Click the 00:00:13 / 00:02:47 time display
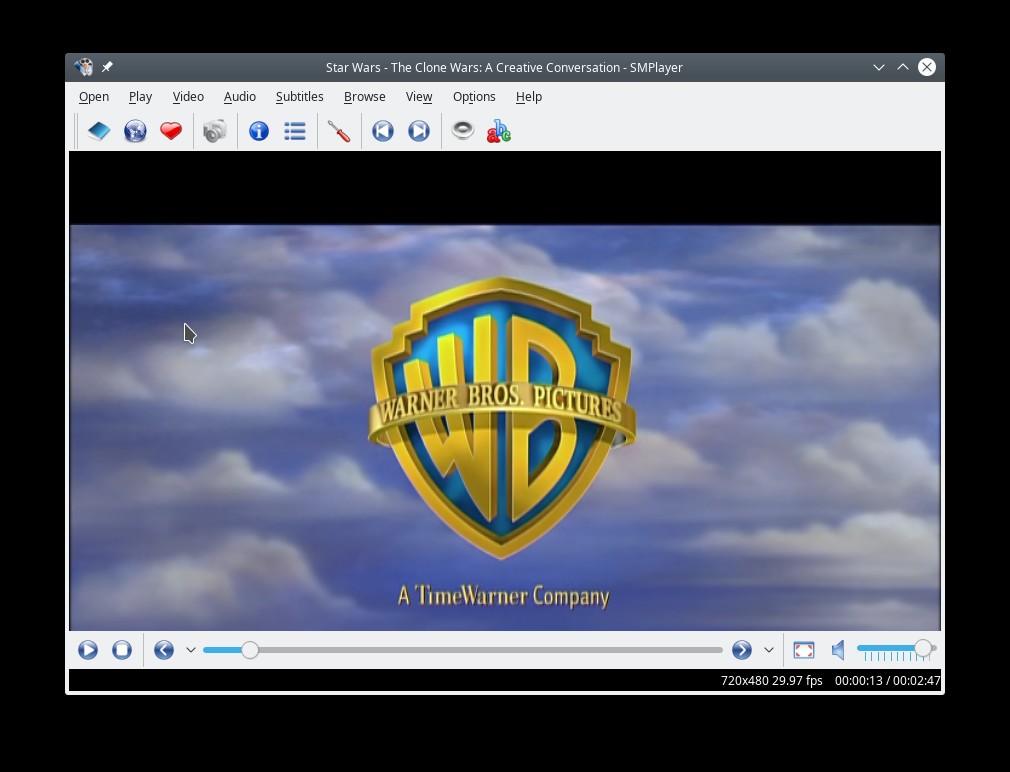 click(x=888, y=681)
